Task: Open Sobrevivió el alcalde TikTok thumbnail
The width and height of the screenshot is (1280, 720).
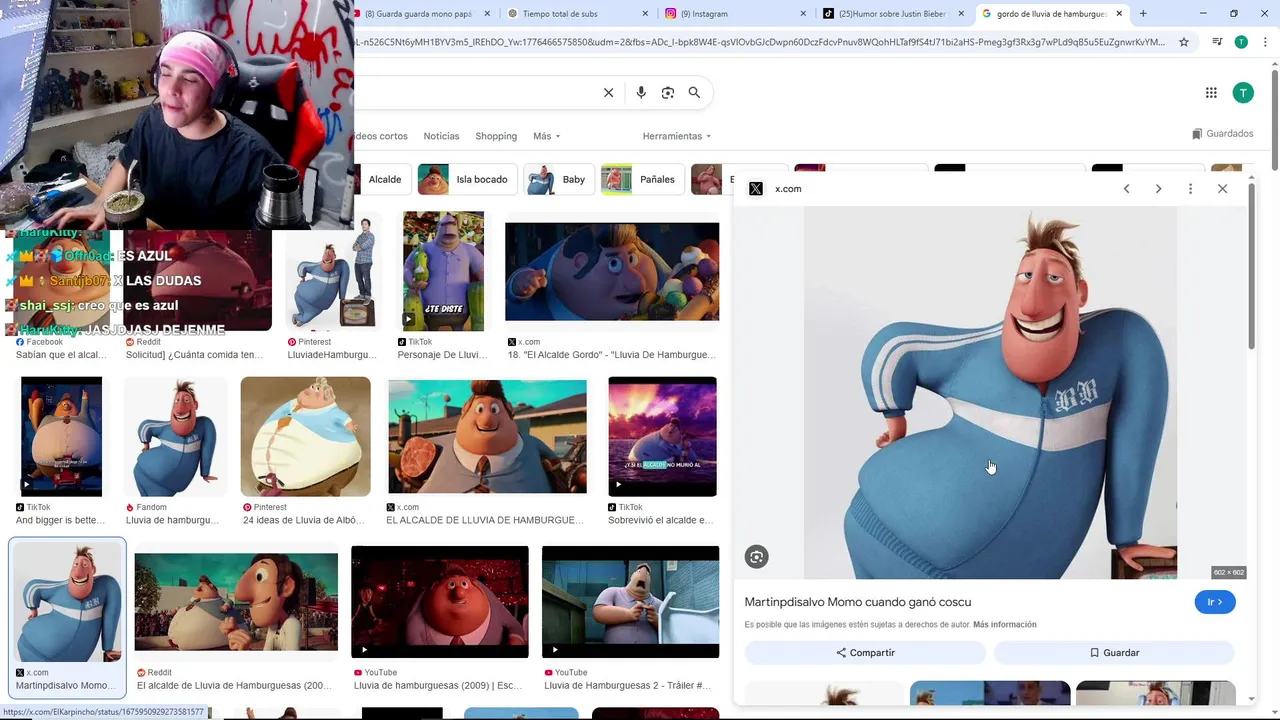Action: [x=662, y=436]
